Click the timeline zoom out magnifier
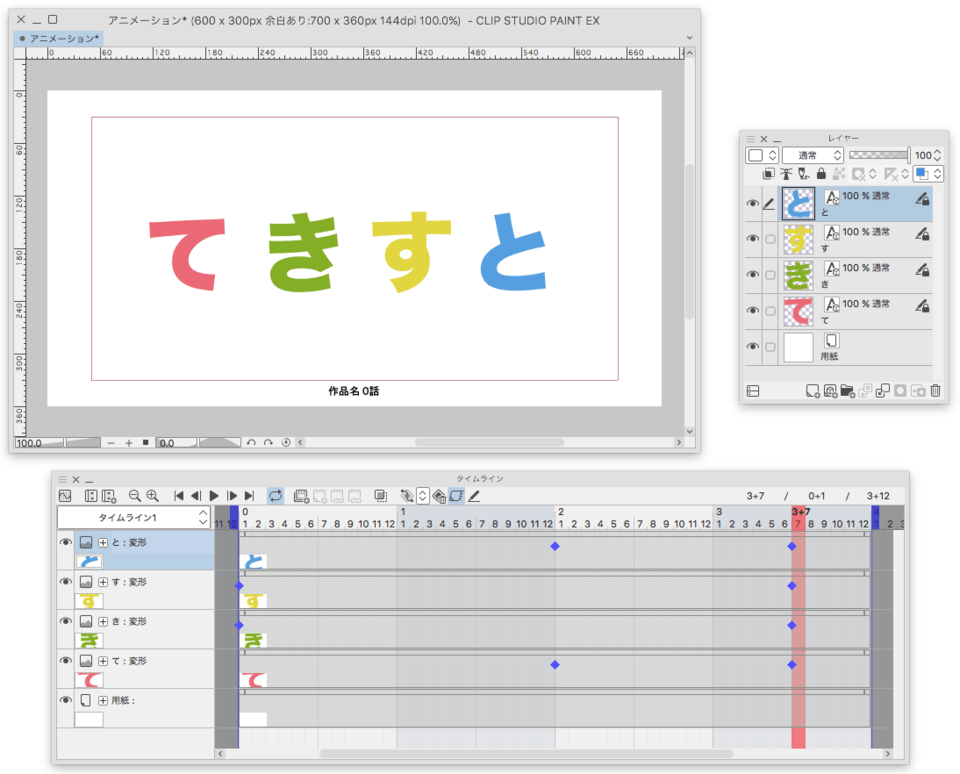 pos(135,496)
